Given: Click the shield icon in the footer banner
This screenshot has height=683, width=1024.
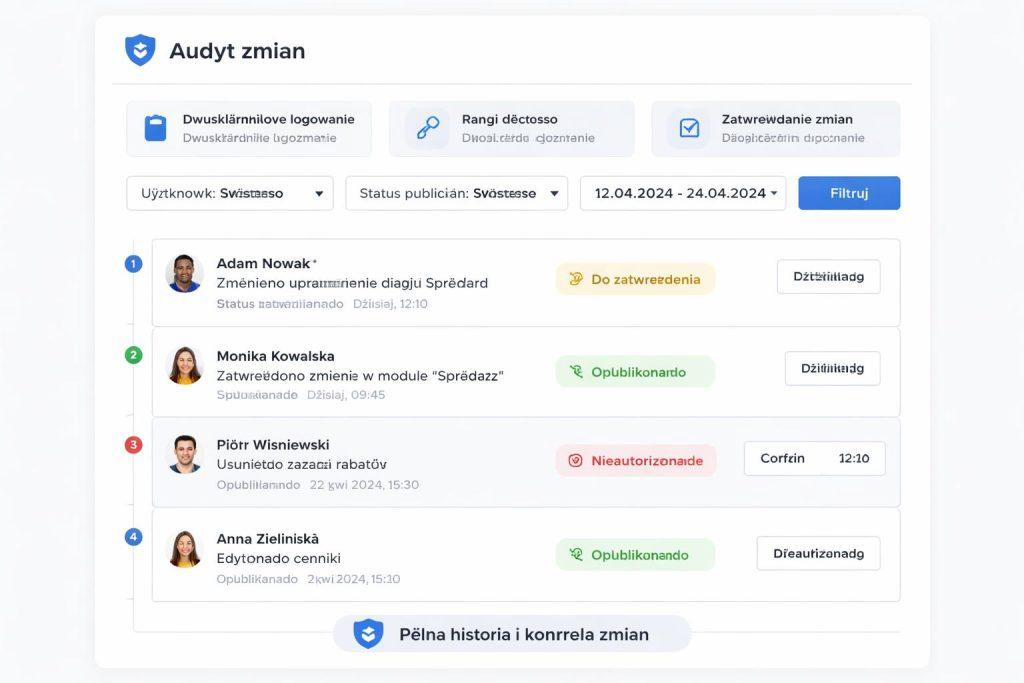Looking at the screenshot, I should (368, 634).
